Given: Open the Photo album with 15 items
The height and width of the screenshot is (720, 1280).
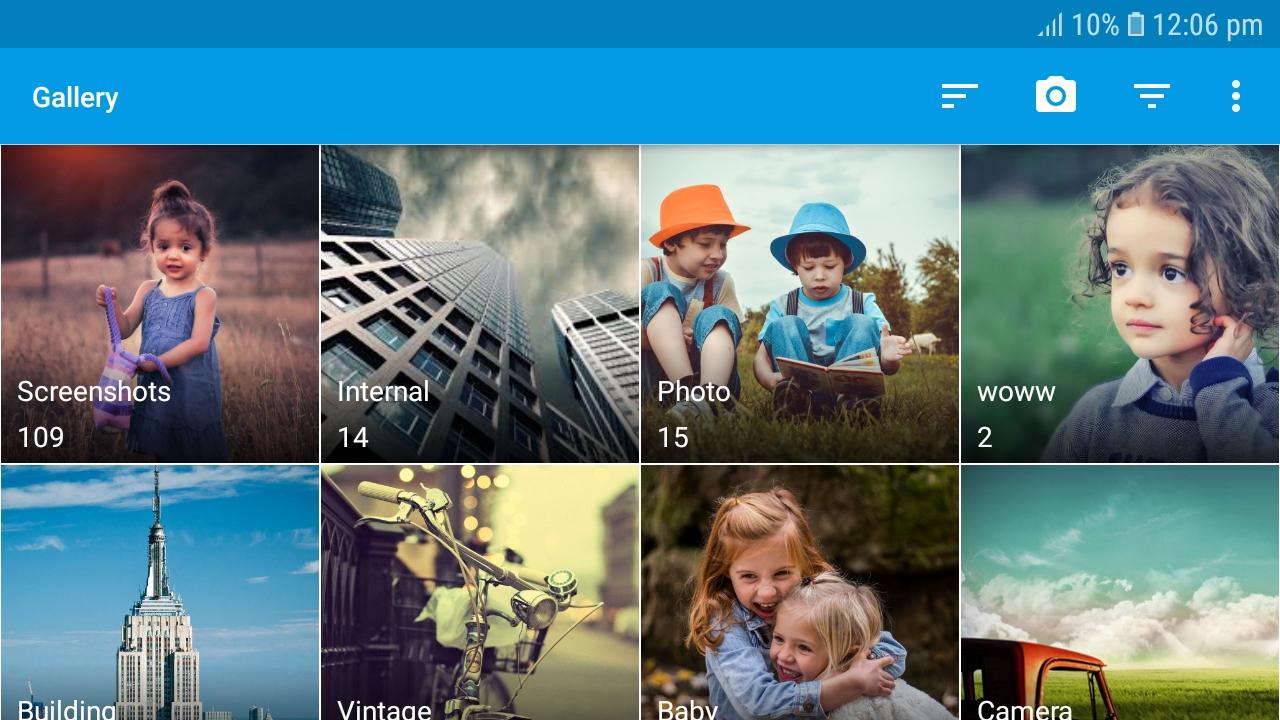Looking at the screenshot, I should click(800, 304).
